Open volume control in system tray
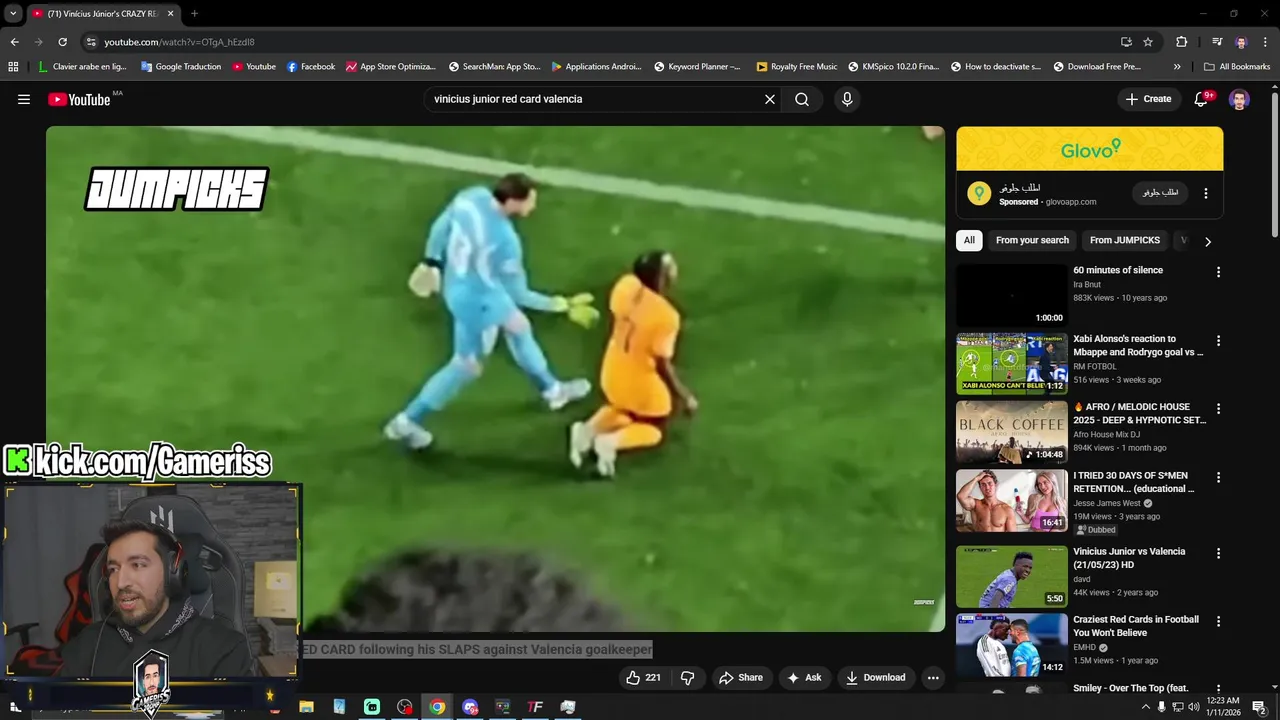Viewport: 1280px width, 720px height. pyautogui.click(x=1193, y=707)
